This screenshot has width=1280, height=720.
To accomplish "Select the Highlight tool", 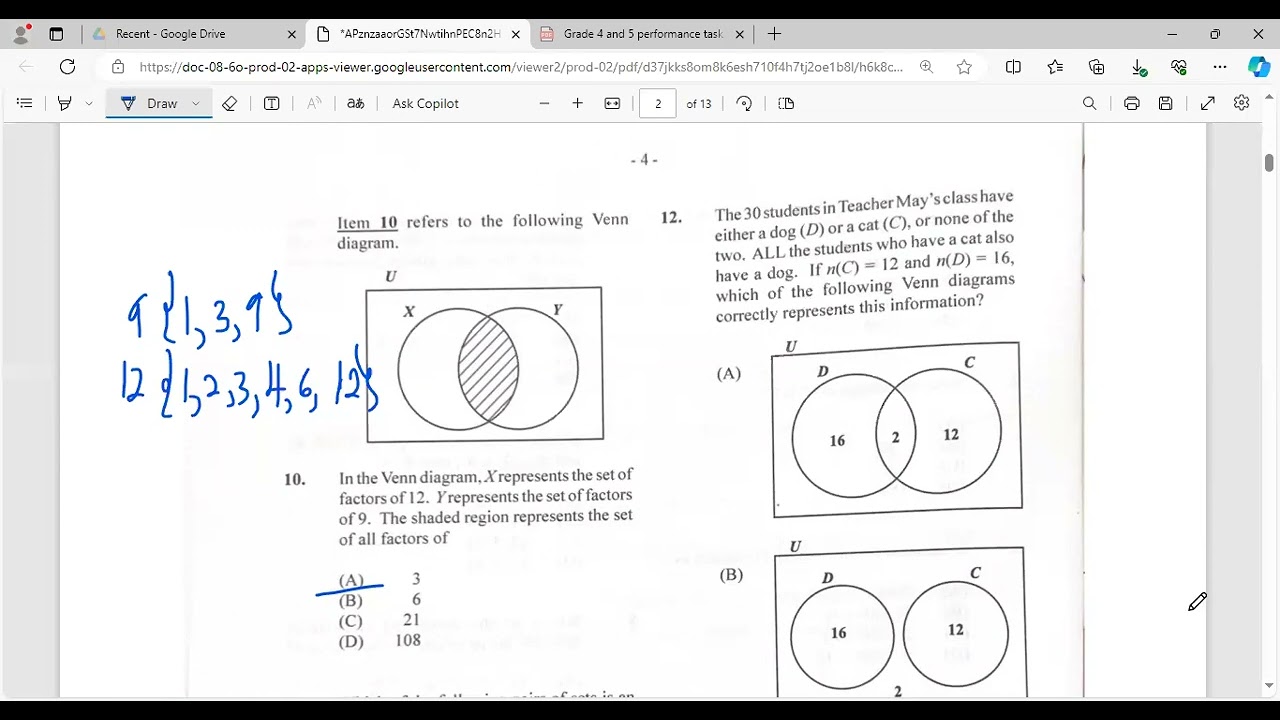I will (x=65, y=103).
